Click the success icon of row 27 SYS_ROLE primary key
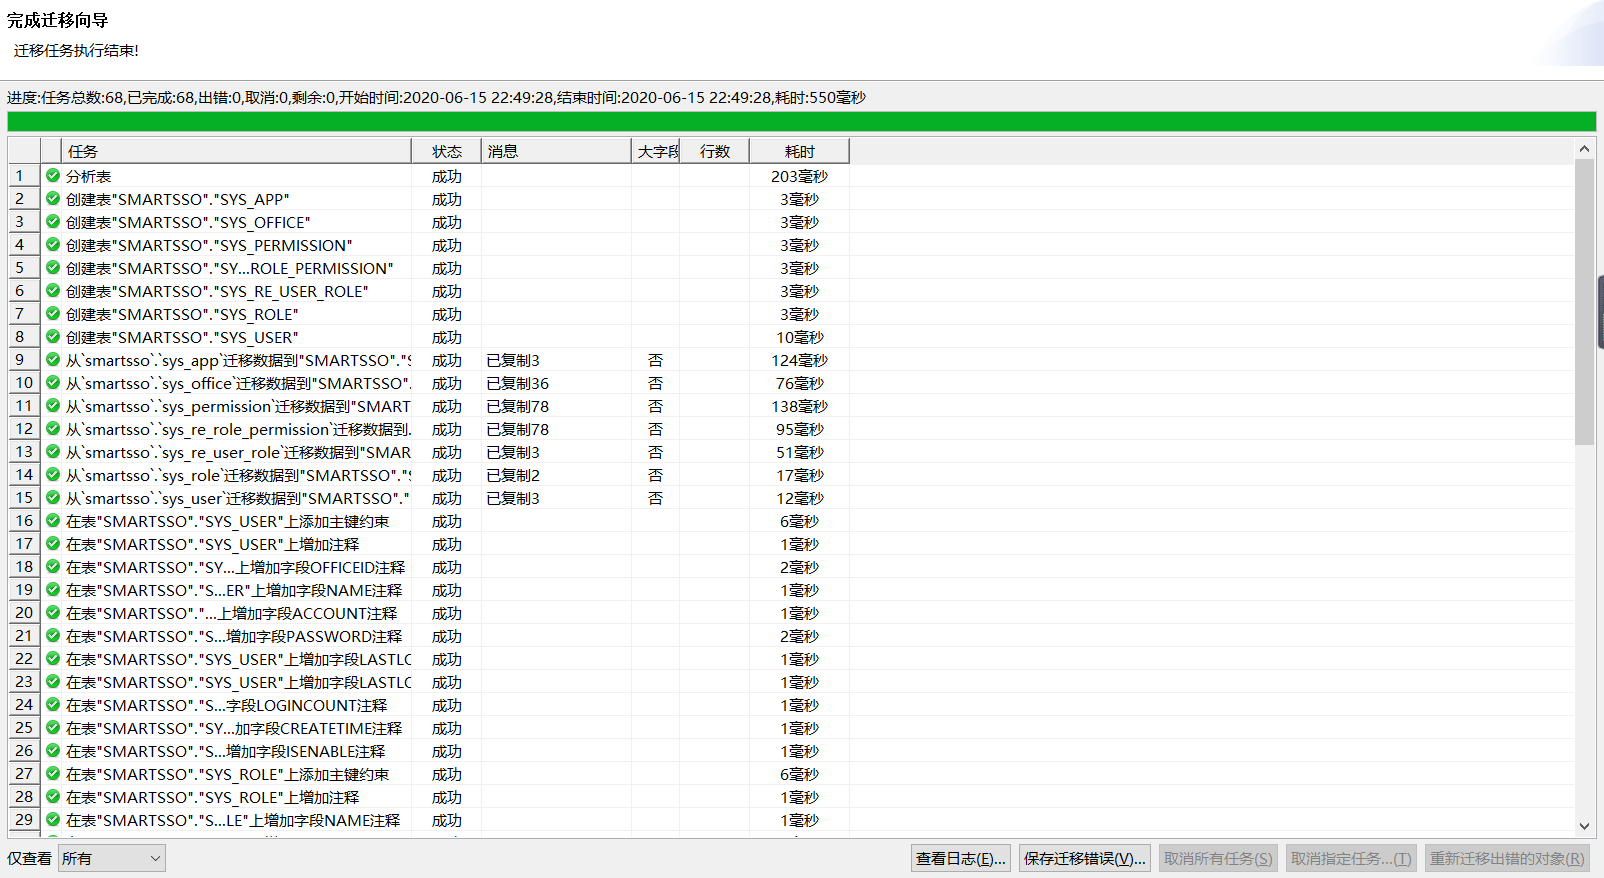Viewport: 1604px width, 878px height. 53,774
